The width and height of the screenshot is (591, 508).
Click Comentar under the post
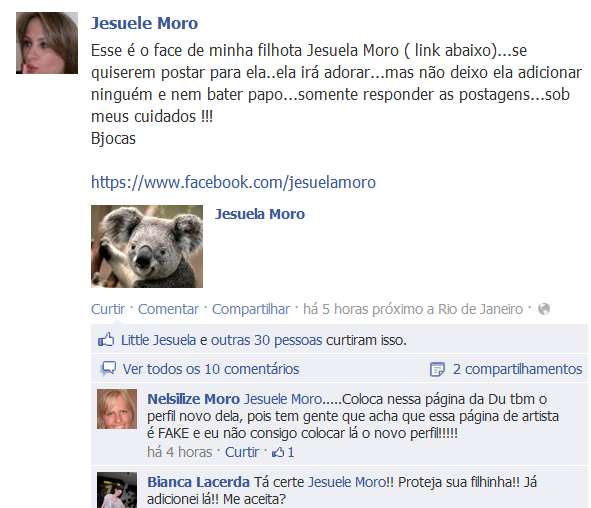168,309
